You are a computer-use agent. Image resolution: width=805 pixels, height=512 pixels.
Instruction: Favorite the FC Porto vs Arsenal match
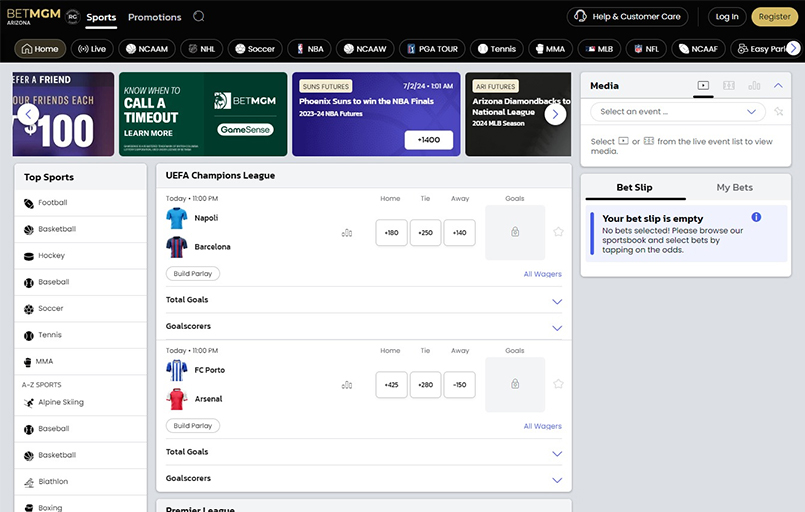coord(558,384)
